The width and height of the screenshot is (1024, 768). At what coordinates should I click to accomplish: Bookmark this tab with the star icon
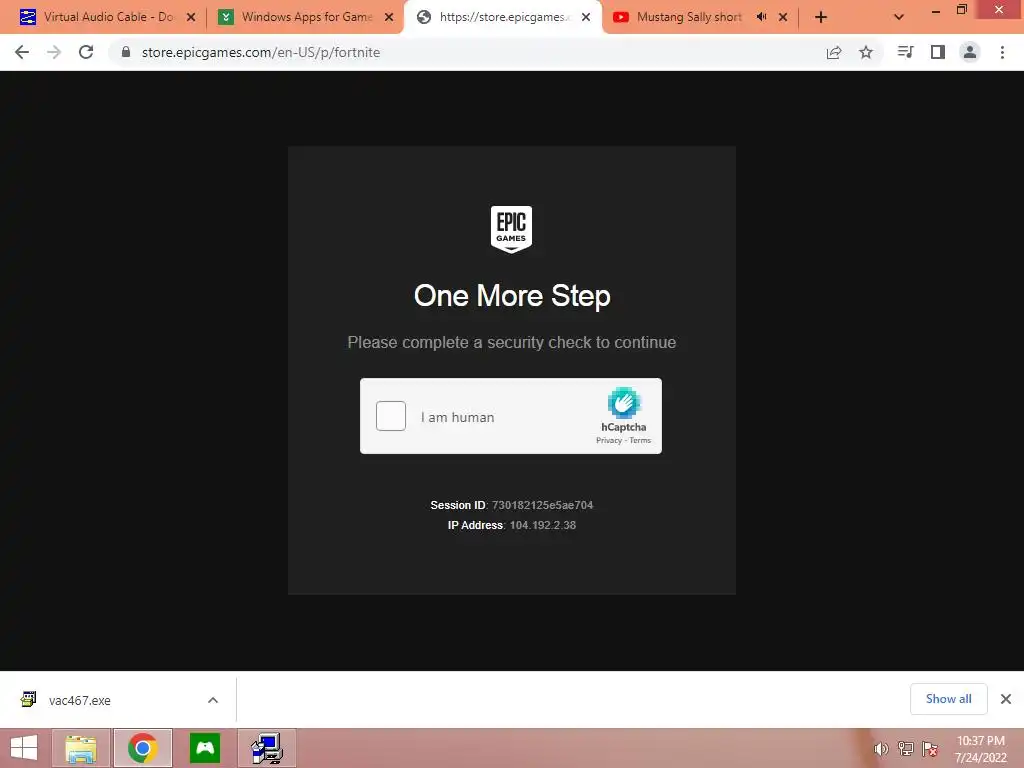tap(866, 52)
